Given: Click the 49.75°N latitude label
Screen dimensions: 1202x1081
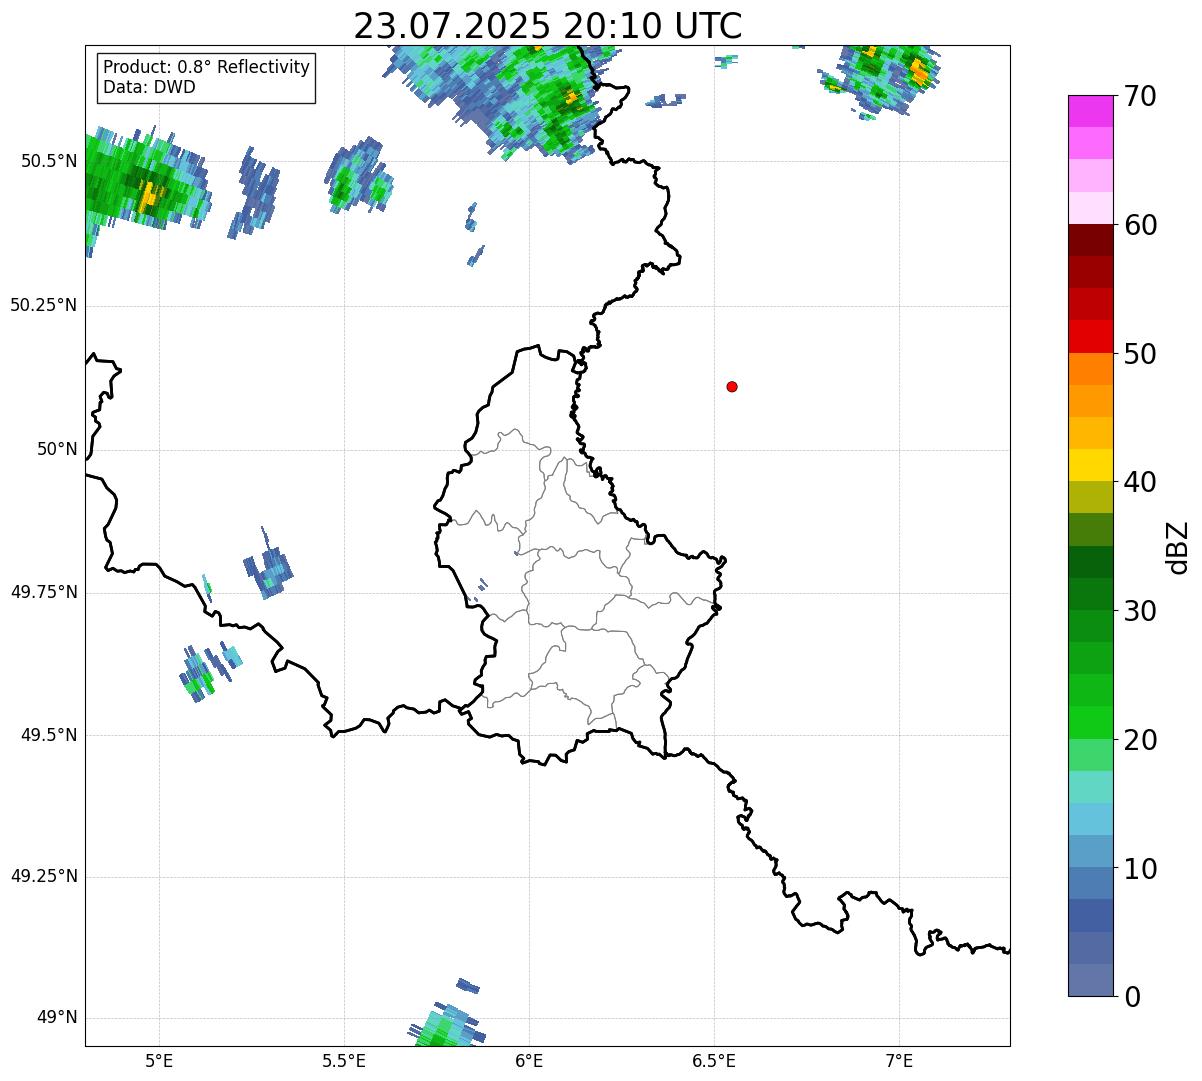Looking at the screenshot, I should (x=44, y=592).
